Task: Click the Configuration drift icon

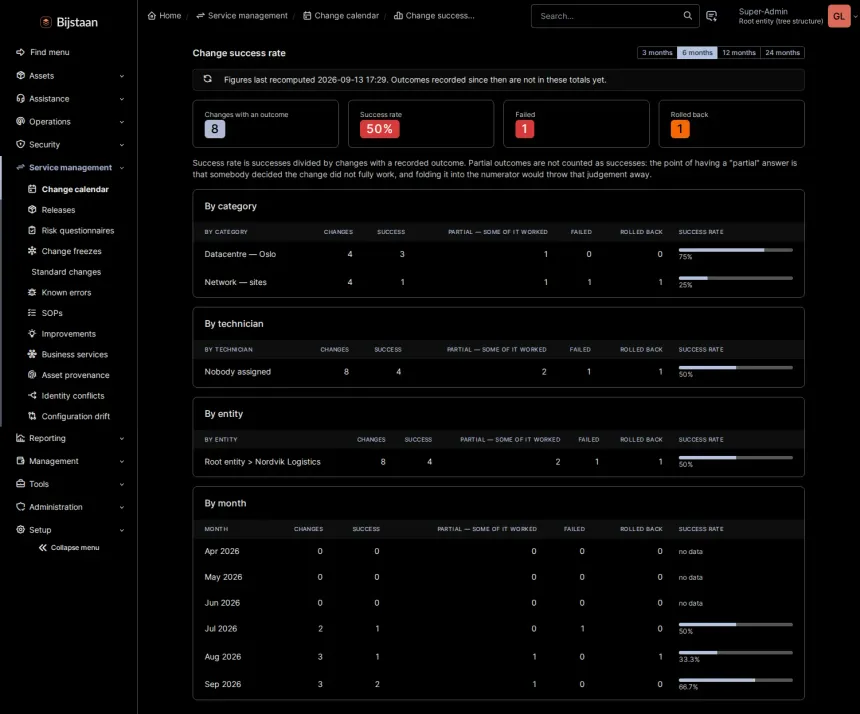Action: [32, 416]
